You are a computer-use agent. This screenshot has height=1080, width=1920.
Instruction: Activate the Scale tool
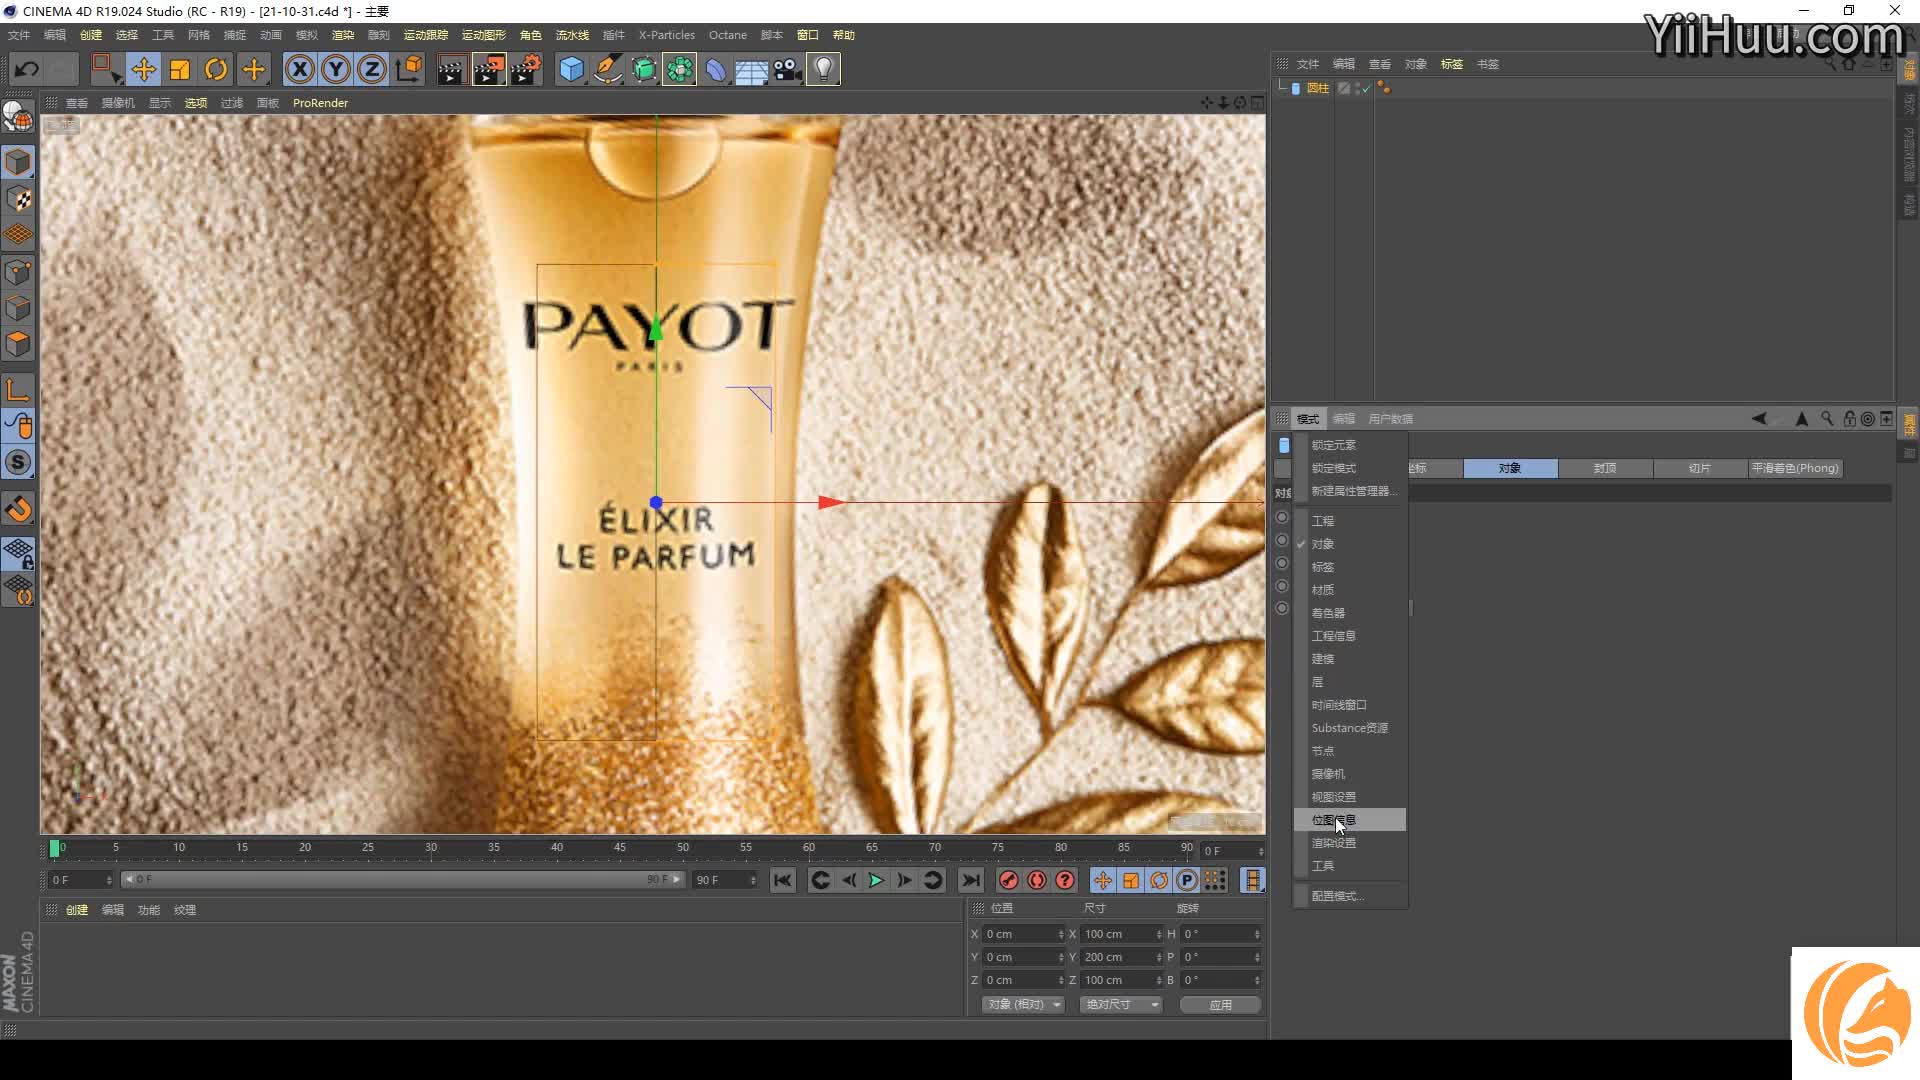tap(180, 69)
